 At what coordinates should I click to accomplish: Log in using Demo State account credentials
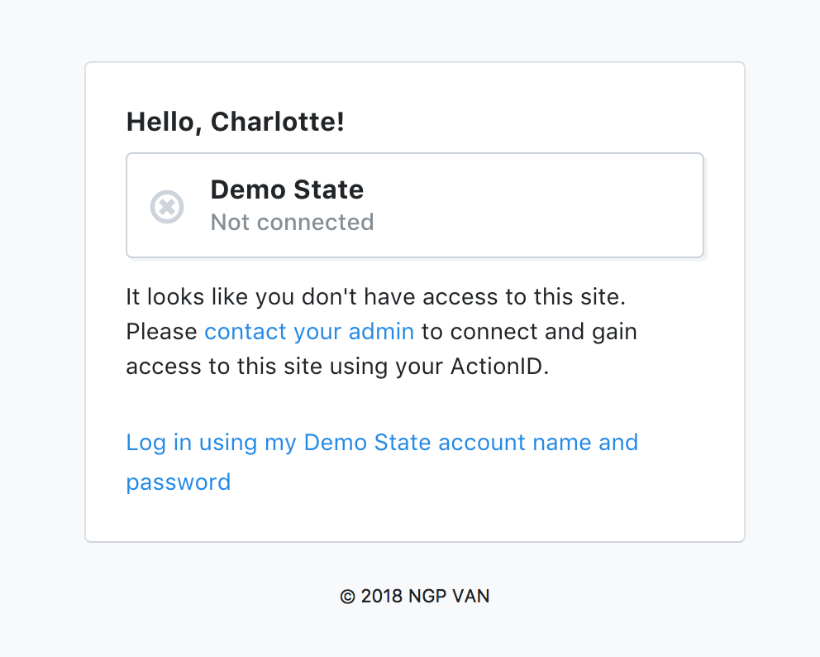point(381,442)
